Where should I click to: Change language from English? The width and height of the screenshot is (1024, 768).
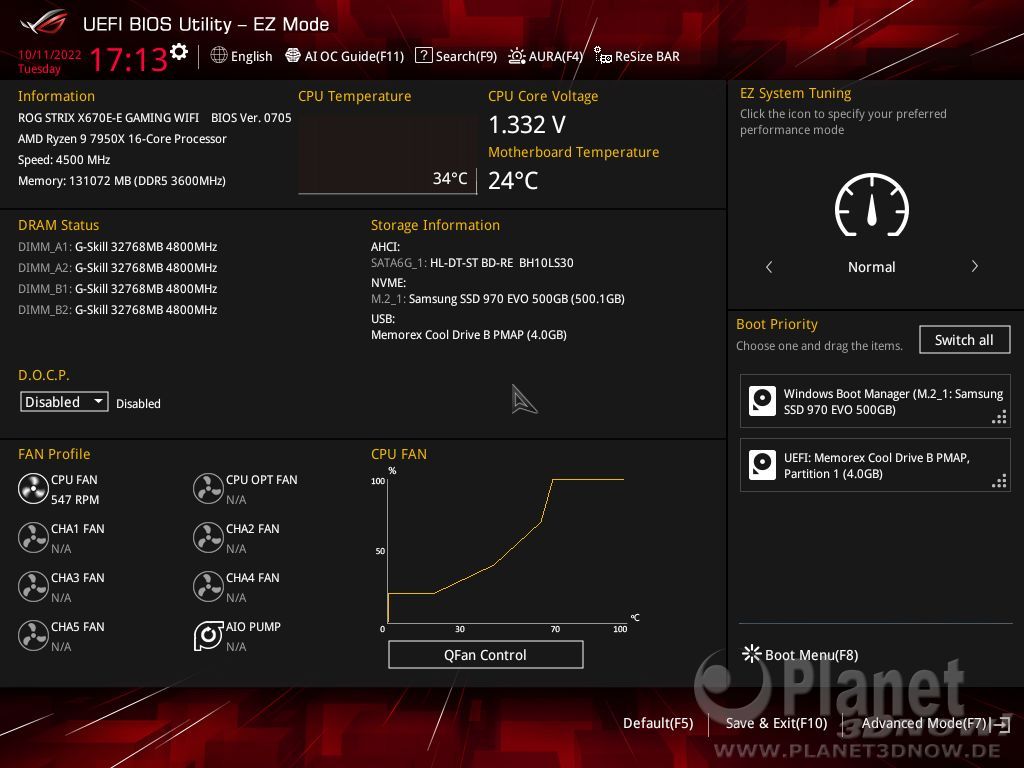tap(251, 56)
